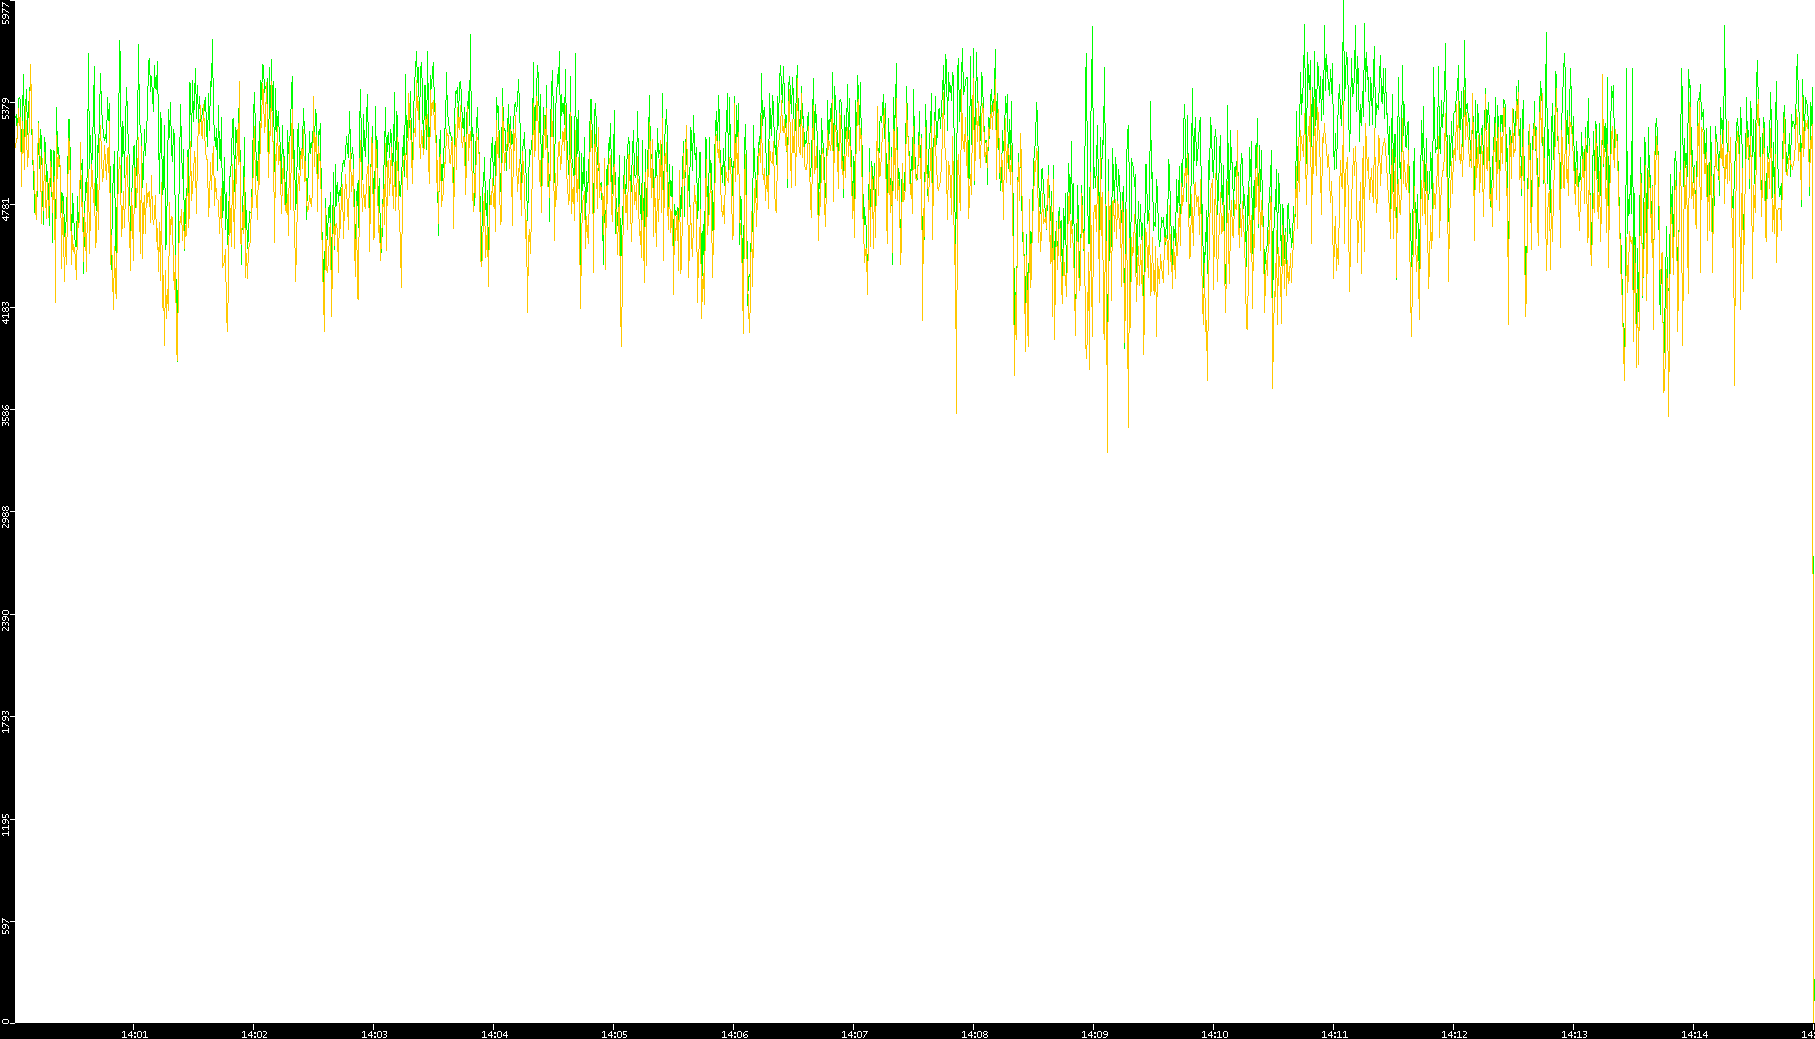Click the 597 vertical axis label
The width and height of the screenshot is (1815, 1039).
(x=6, y=926)
